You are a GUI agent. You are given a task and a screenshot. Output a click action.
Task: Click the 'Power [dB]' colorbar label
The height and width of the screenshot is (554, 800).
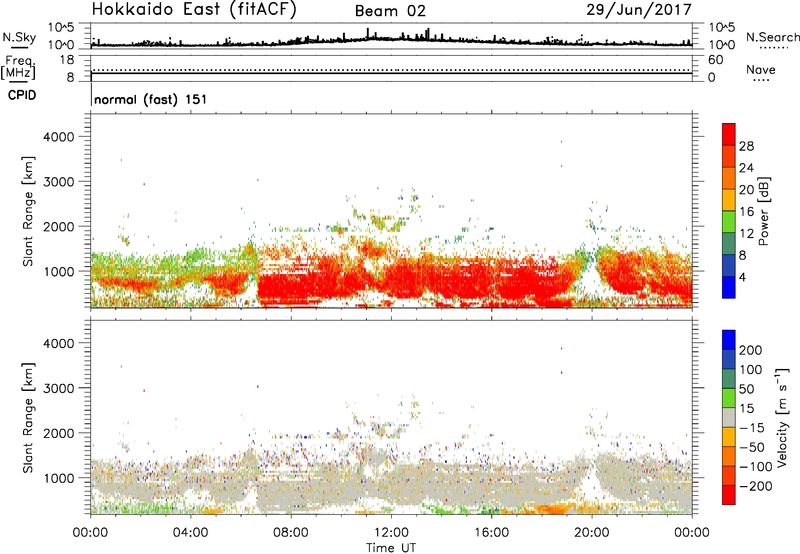(x=763, y=211)
